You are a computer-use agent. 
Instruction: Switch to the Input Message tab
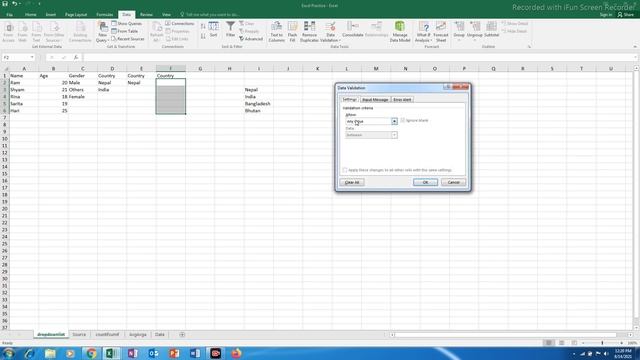375,100
